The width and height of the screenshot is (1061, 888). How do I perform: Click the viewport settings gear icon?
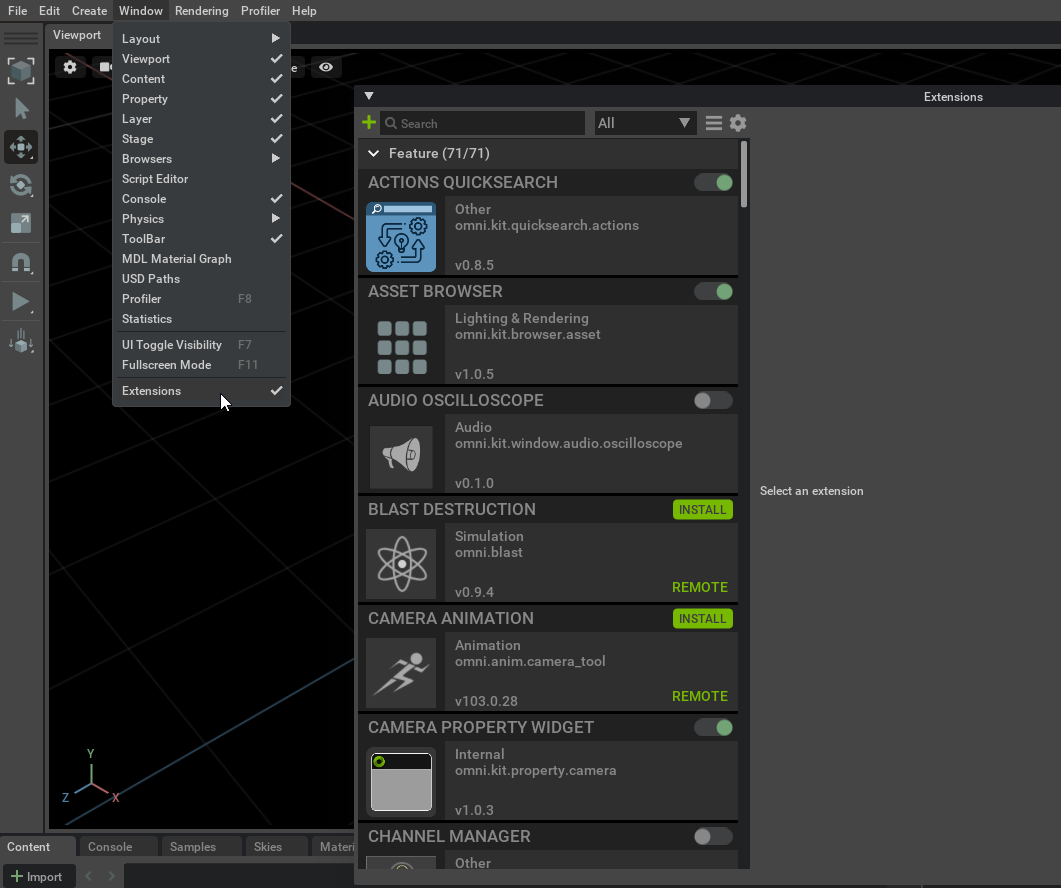tap(70, 67)
